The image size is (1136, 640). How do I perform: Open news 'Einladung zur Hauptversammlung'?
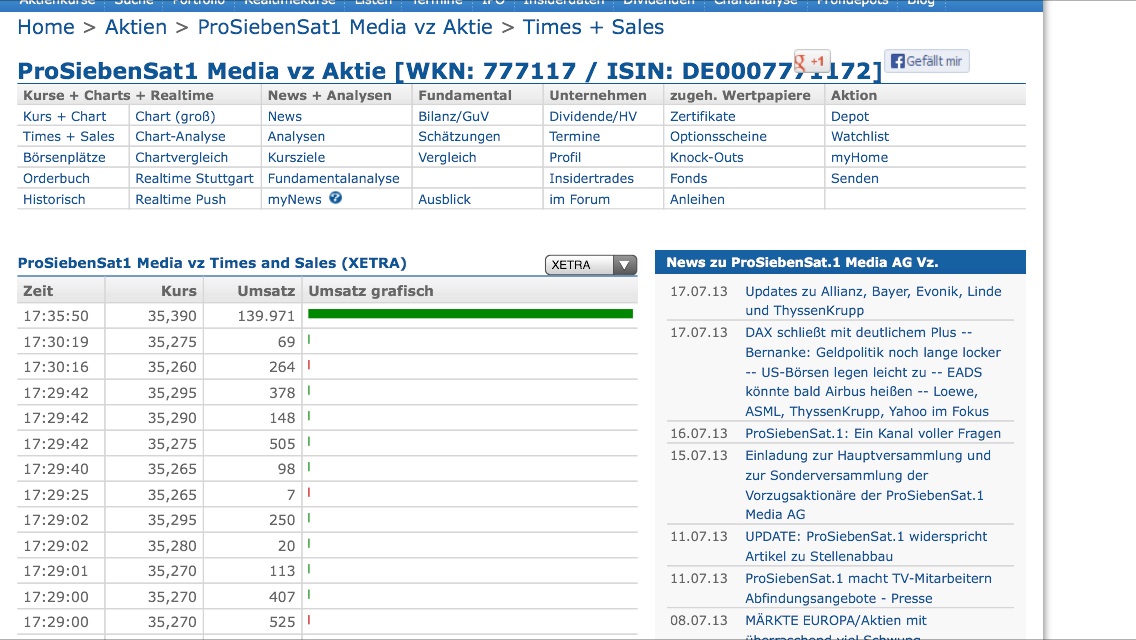(868, 485)
